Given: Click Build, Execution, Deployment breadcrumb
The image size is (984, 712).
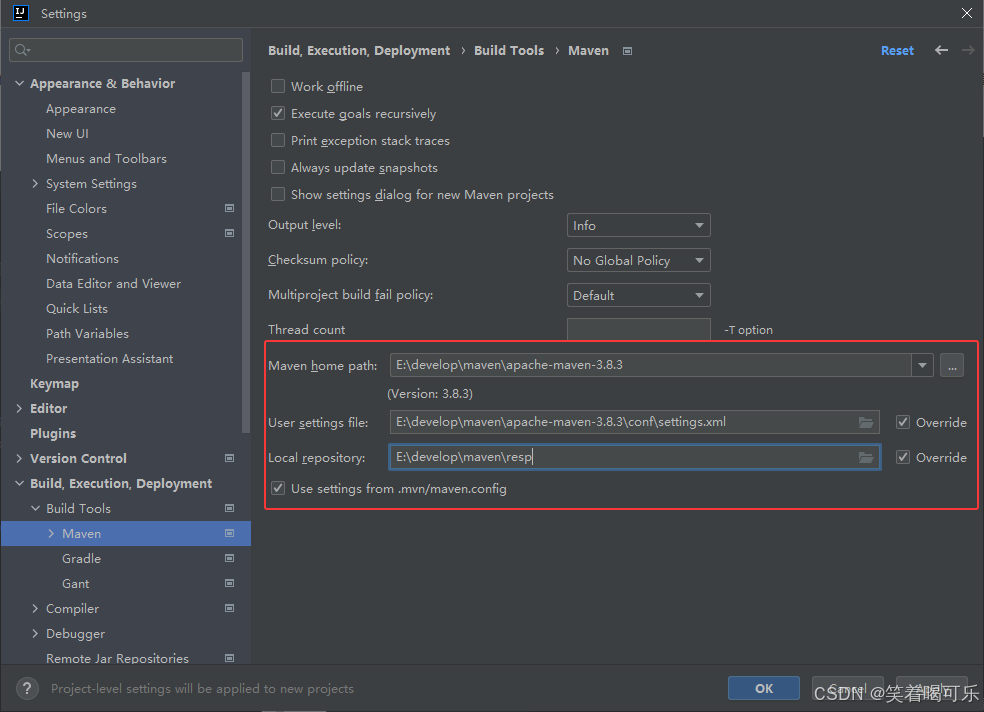Looking at the screenshot, I should tap(359, 51).
